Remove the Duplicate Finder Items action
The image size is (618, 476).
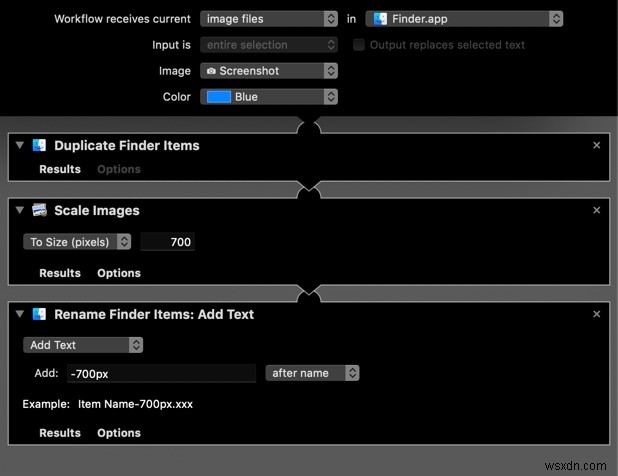point(596,145)
